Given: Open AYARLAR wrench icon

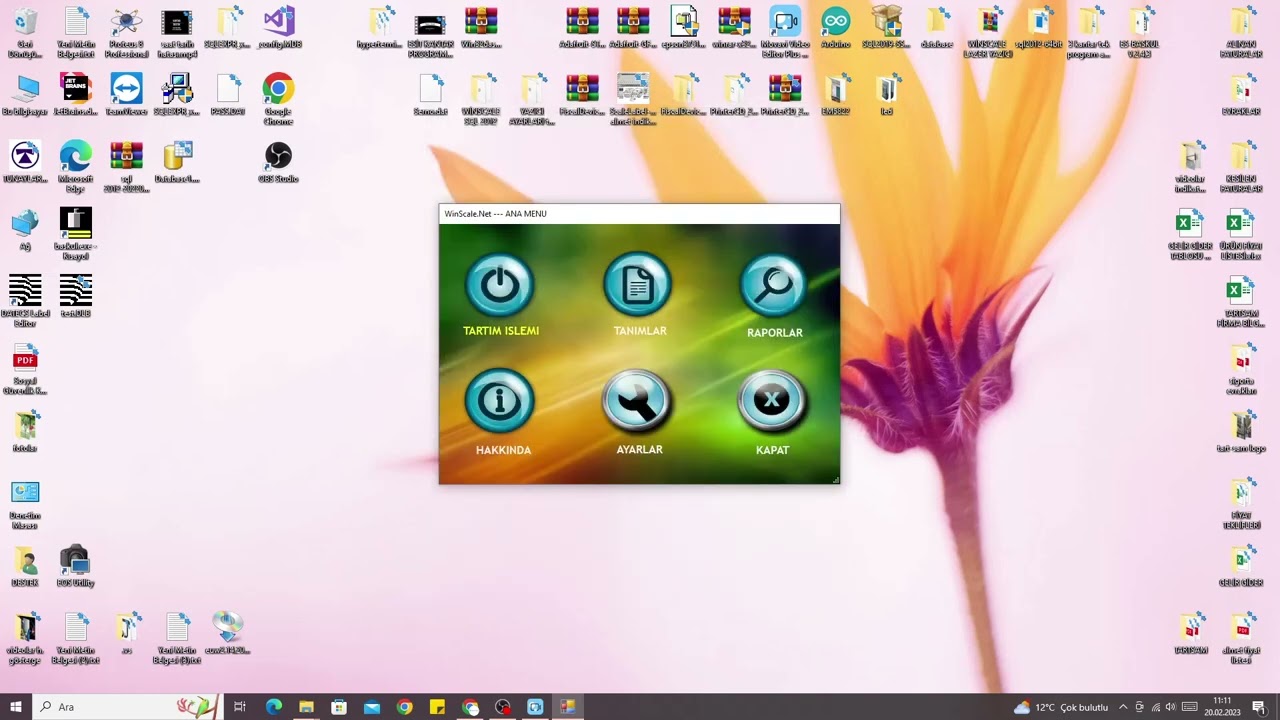Looking at the screenshot, I should point(638,402).
